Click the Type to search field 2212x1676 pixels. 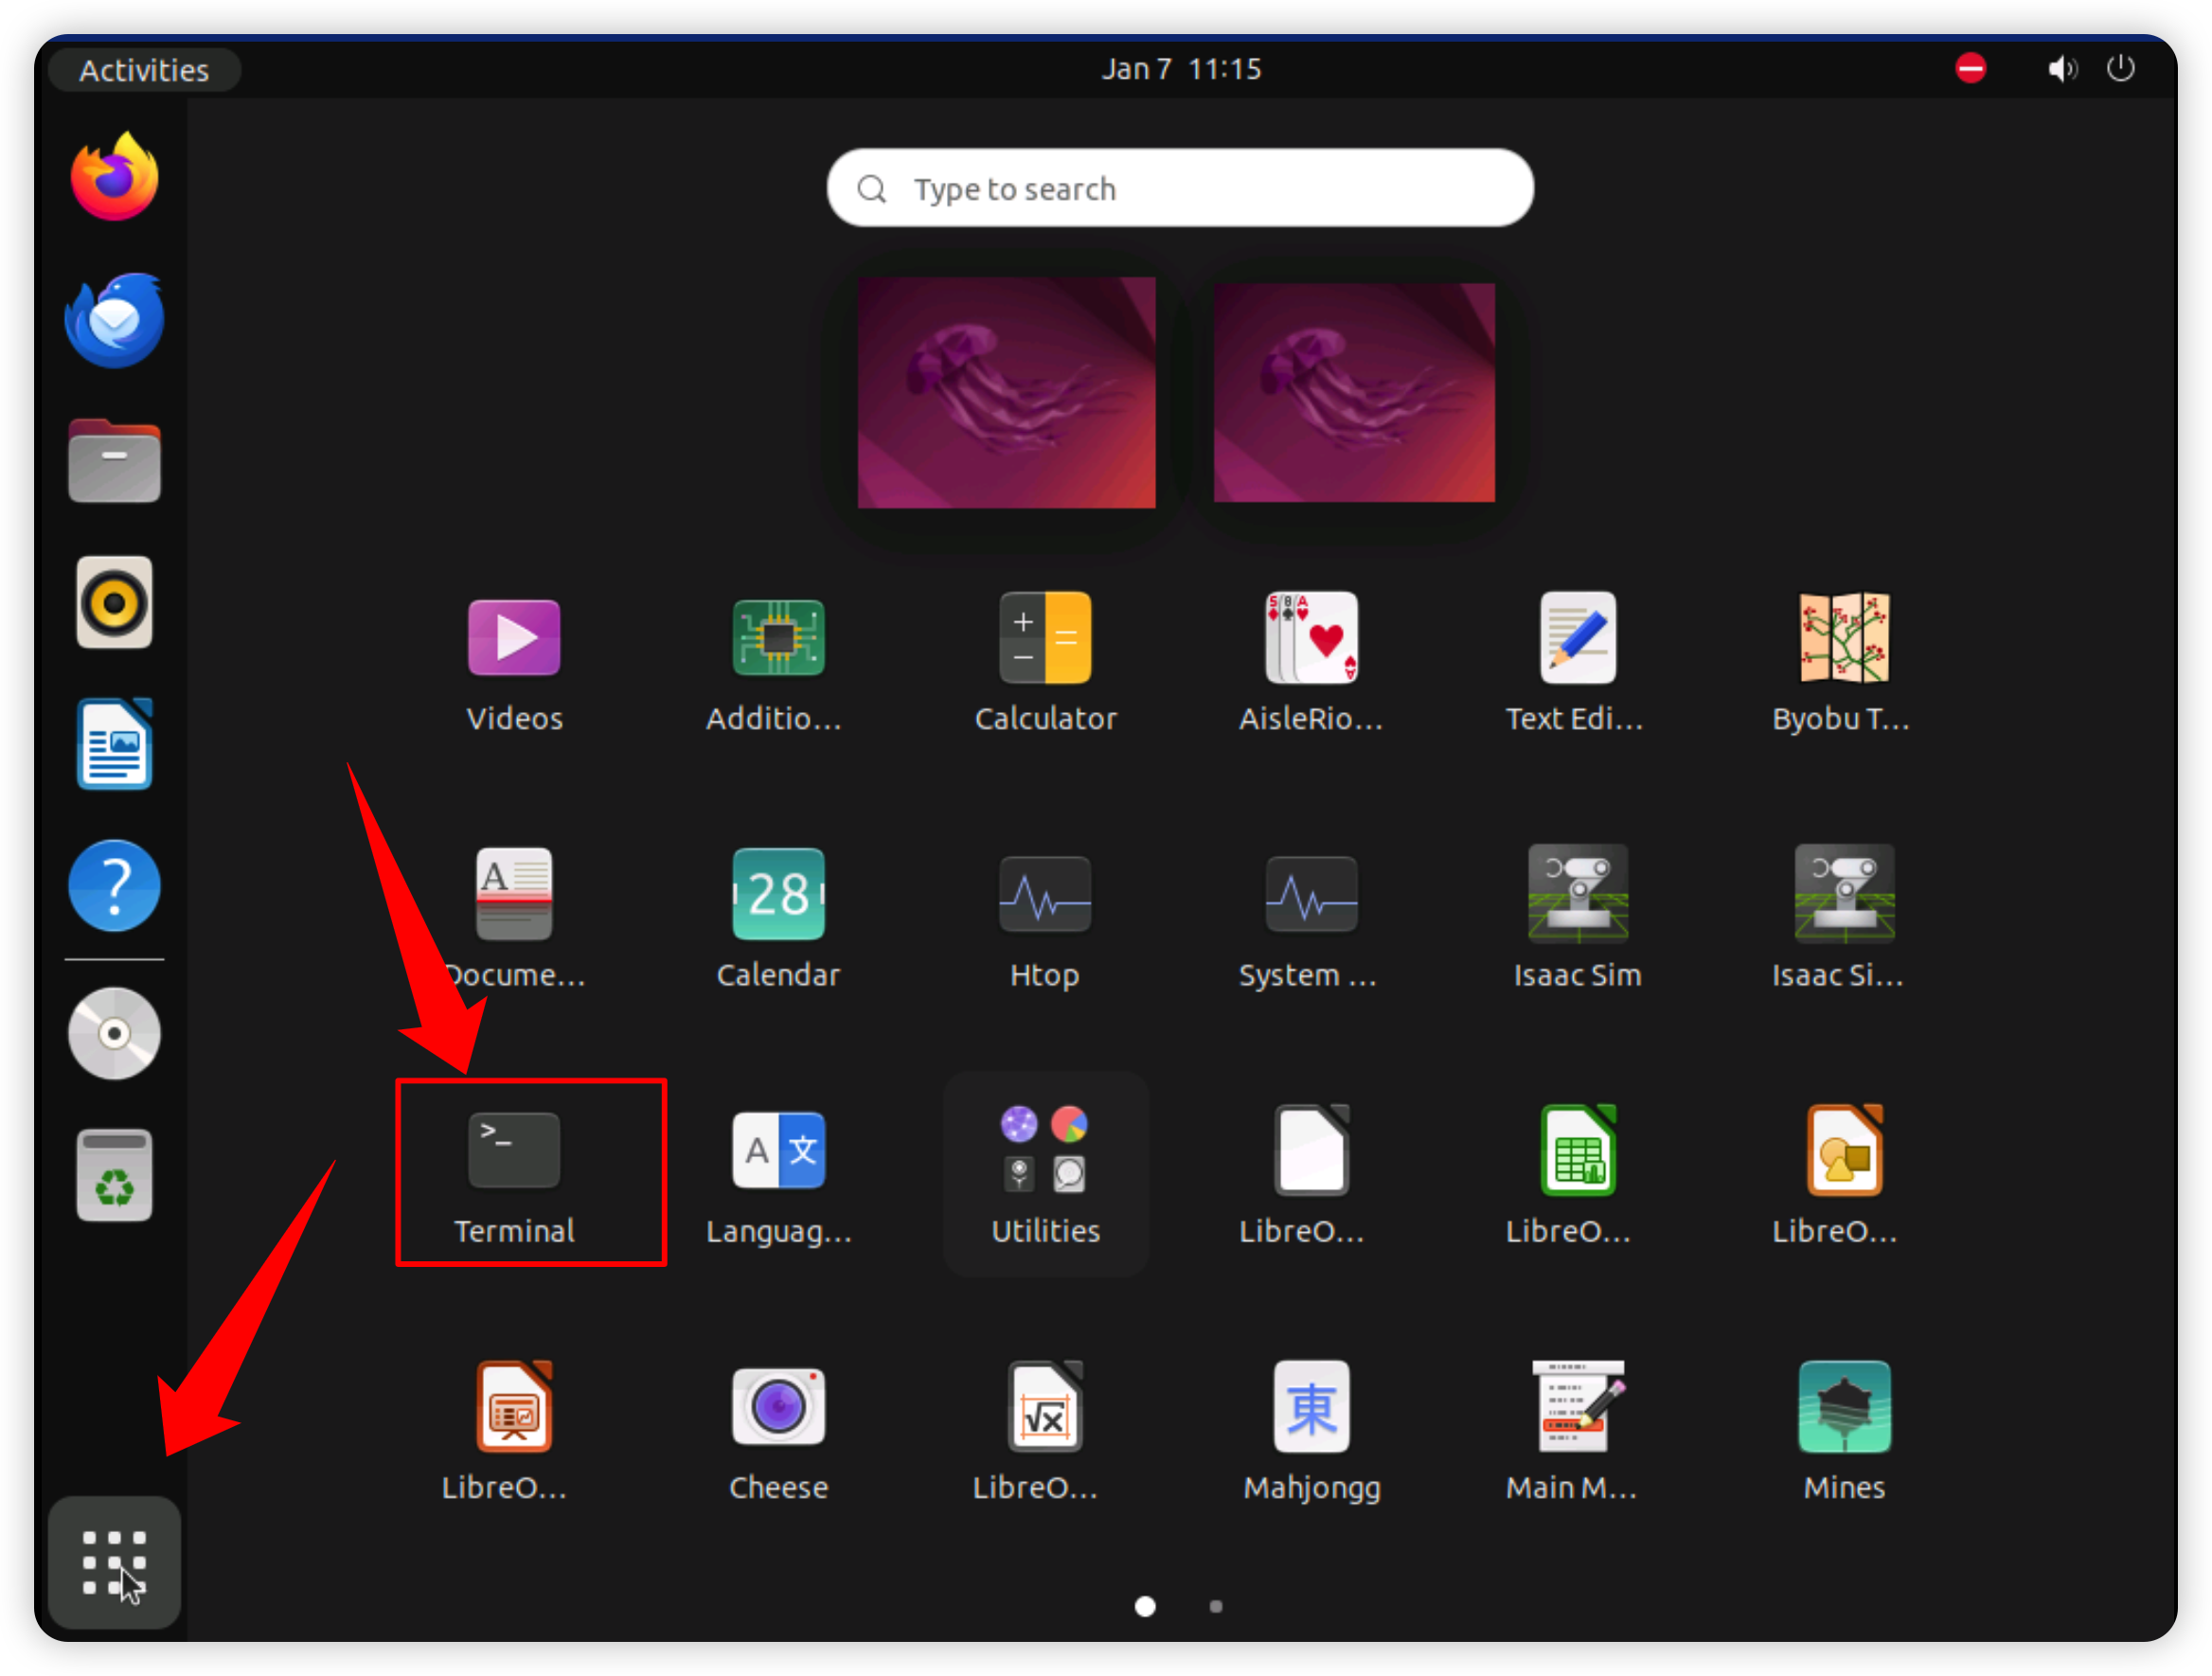(x=1180, y=188)
